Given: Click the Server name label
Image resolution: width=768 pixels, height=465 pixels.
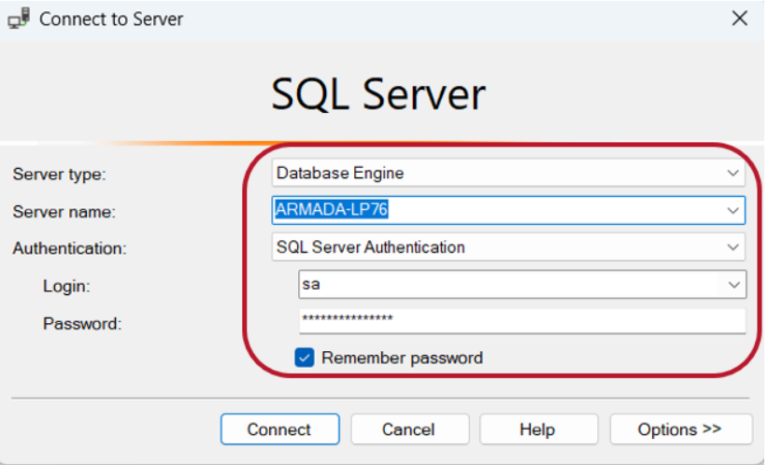Looking at the screenshot, I should point(64,211).
